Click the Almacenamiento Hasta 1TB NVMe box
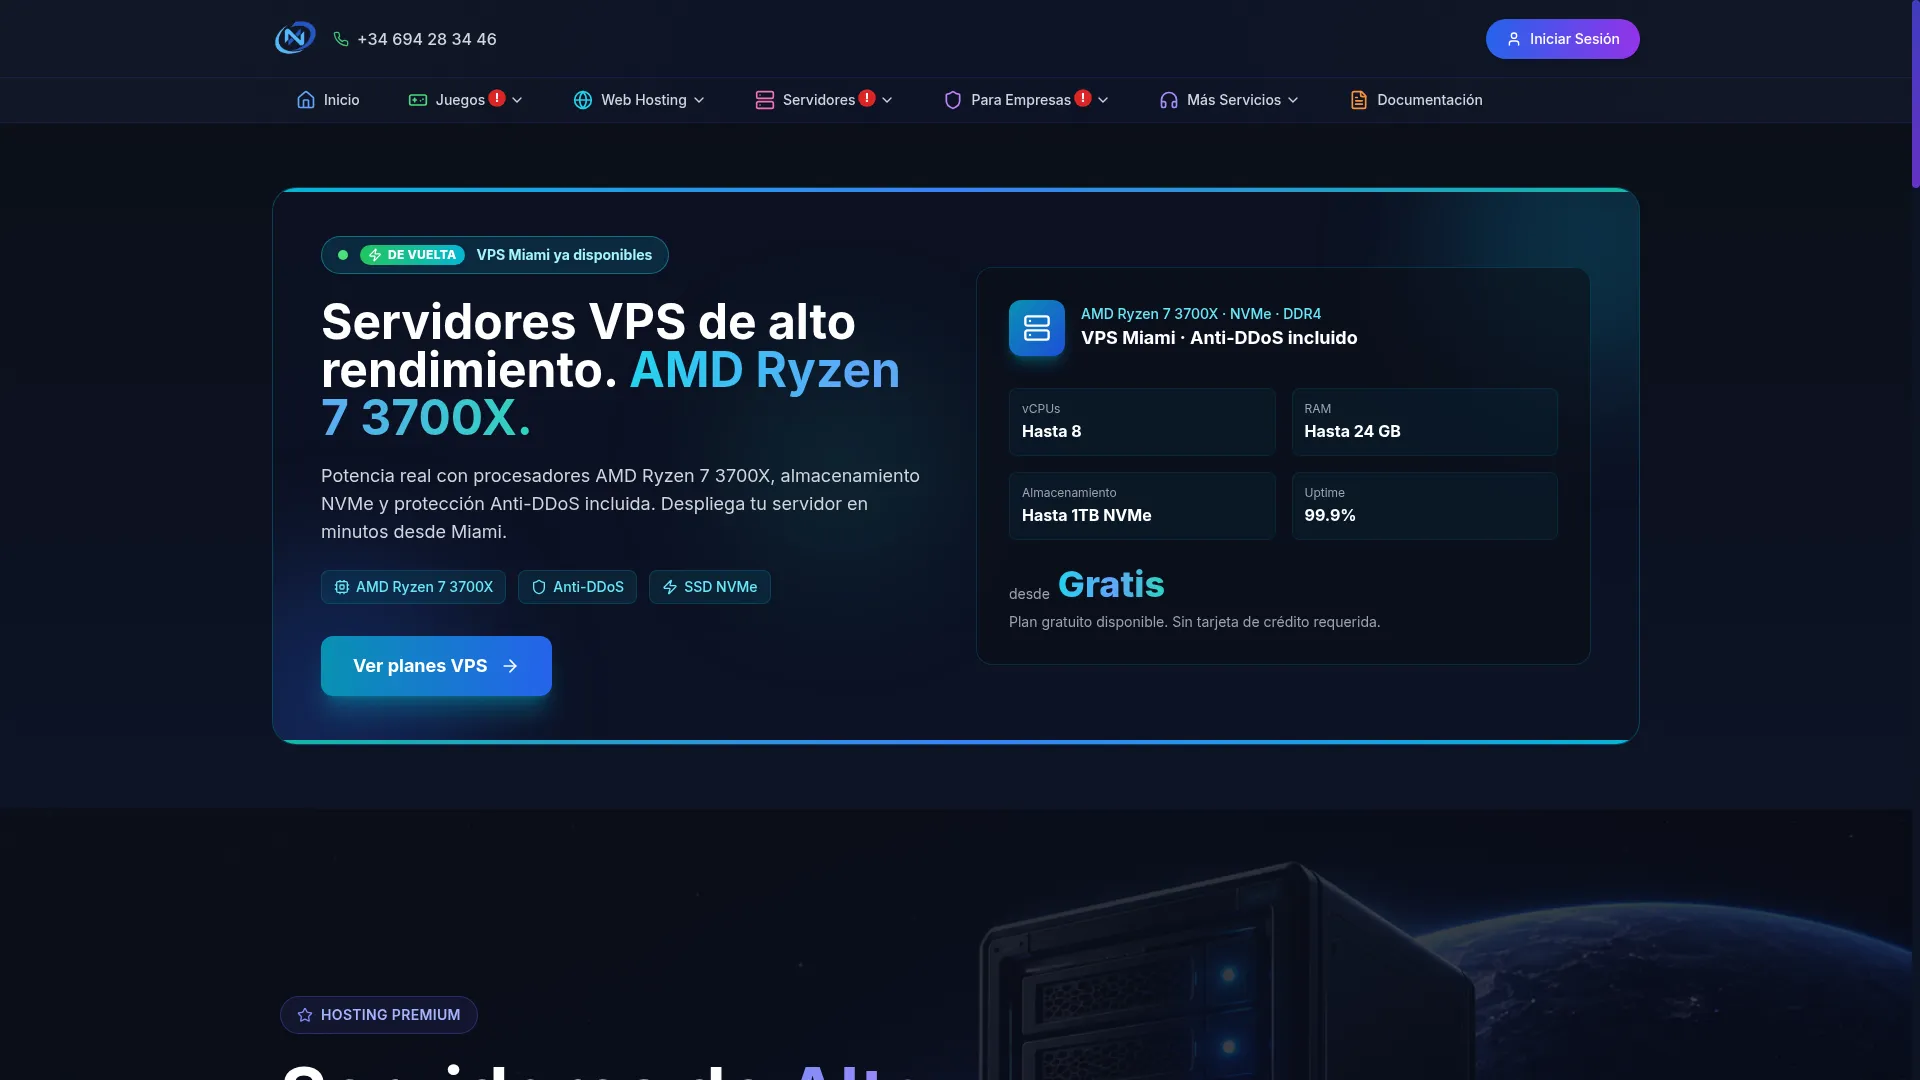Screen dimensions: 1920x1080 [1142, 506]
